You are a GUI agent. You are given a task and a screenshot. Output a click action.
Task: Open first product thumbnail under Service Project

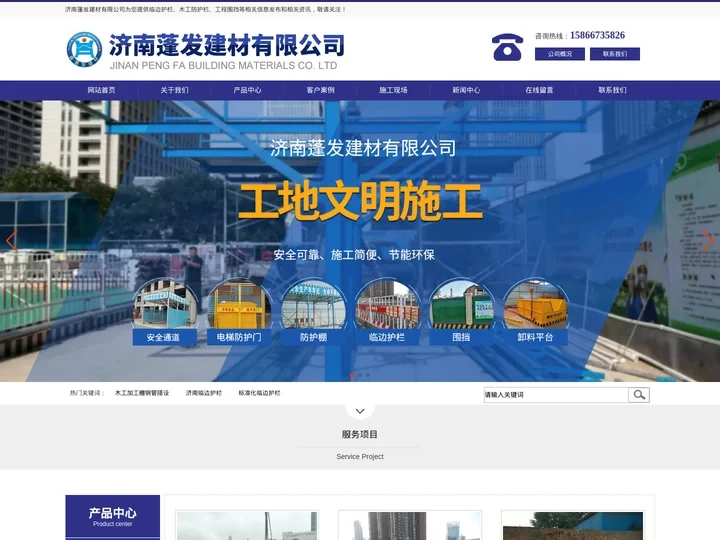247,526
